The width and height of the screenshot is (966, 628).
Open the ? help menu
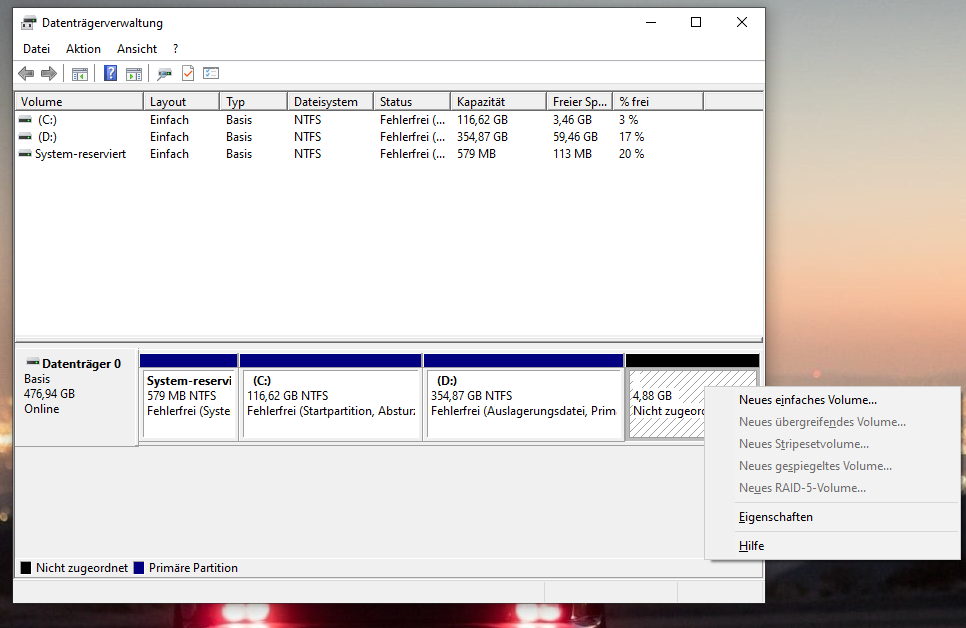coord(176,49)
